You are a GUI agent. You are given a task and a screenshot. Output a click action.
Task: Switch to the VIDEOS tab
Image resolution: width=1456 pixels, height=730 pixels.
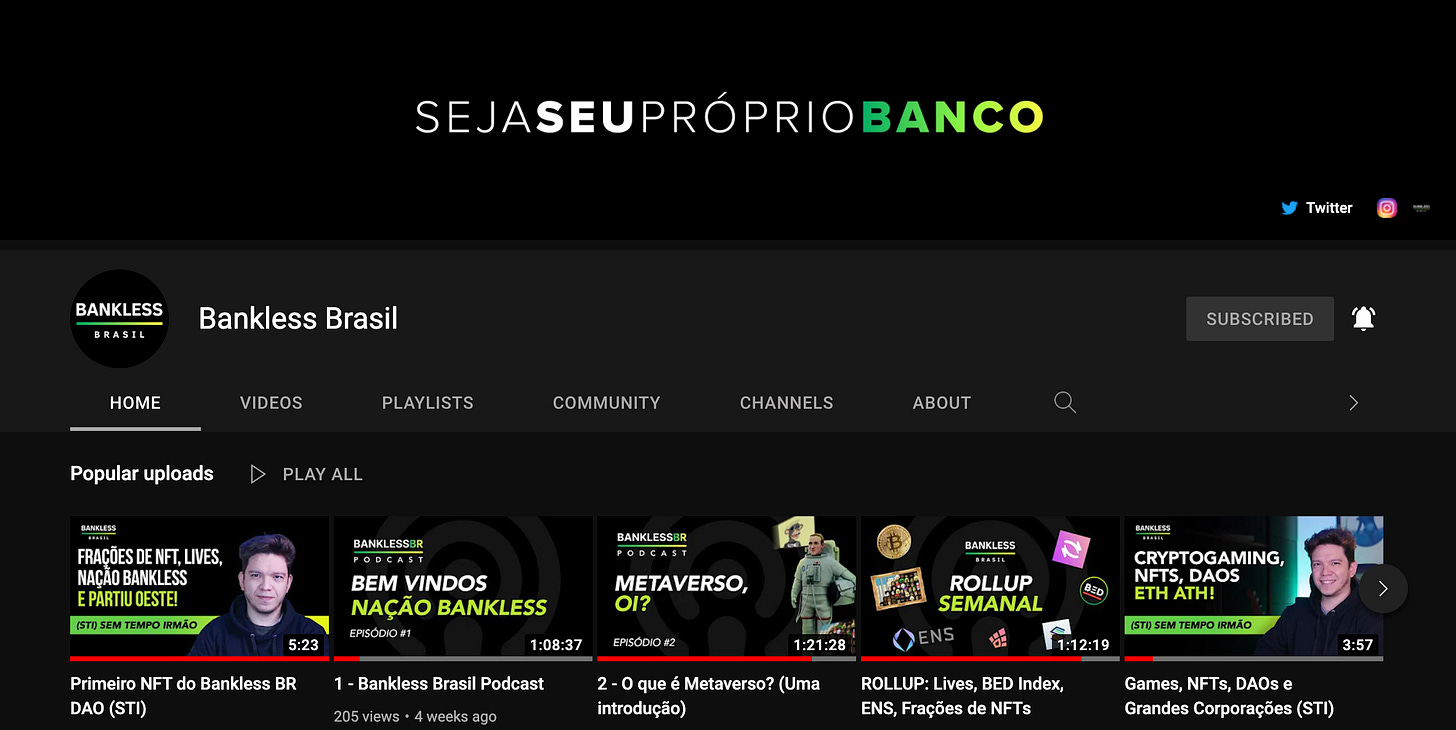[x=271, y=403]
